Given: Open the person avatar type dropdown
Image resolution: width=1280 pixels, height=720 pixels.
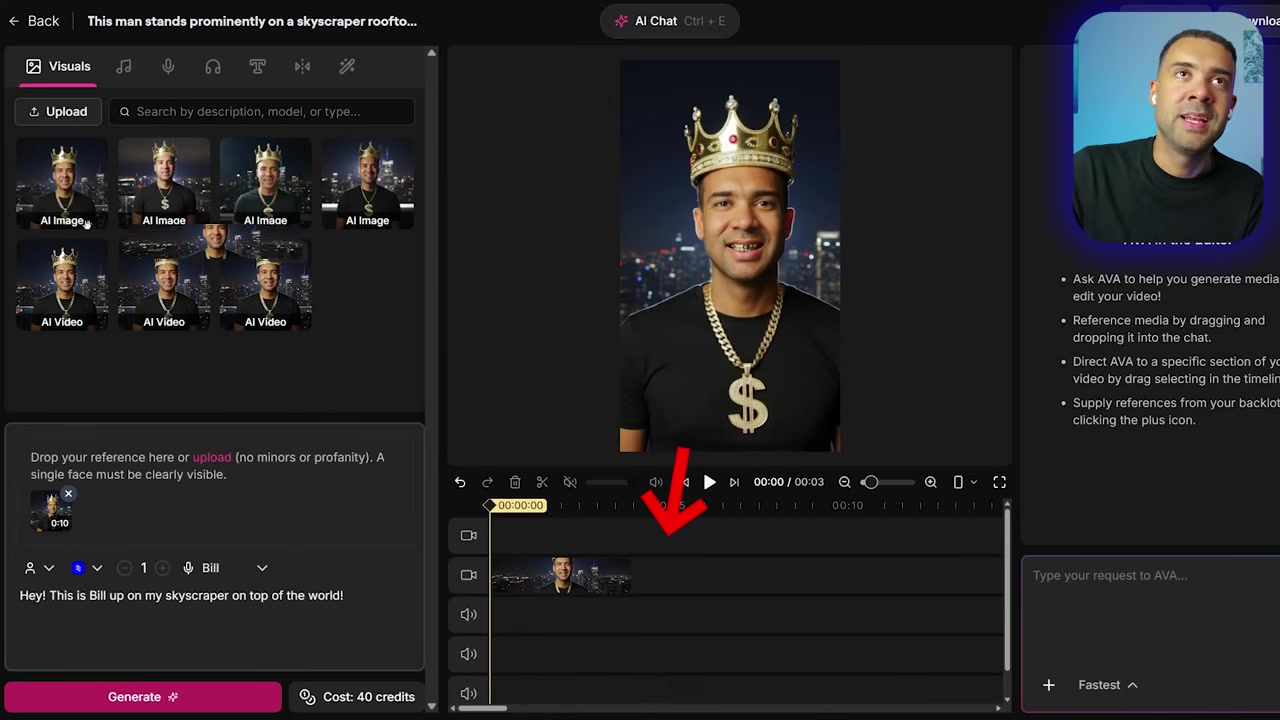Looking at the screenshot, I should 38,568.
